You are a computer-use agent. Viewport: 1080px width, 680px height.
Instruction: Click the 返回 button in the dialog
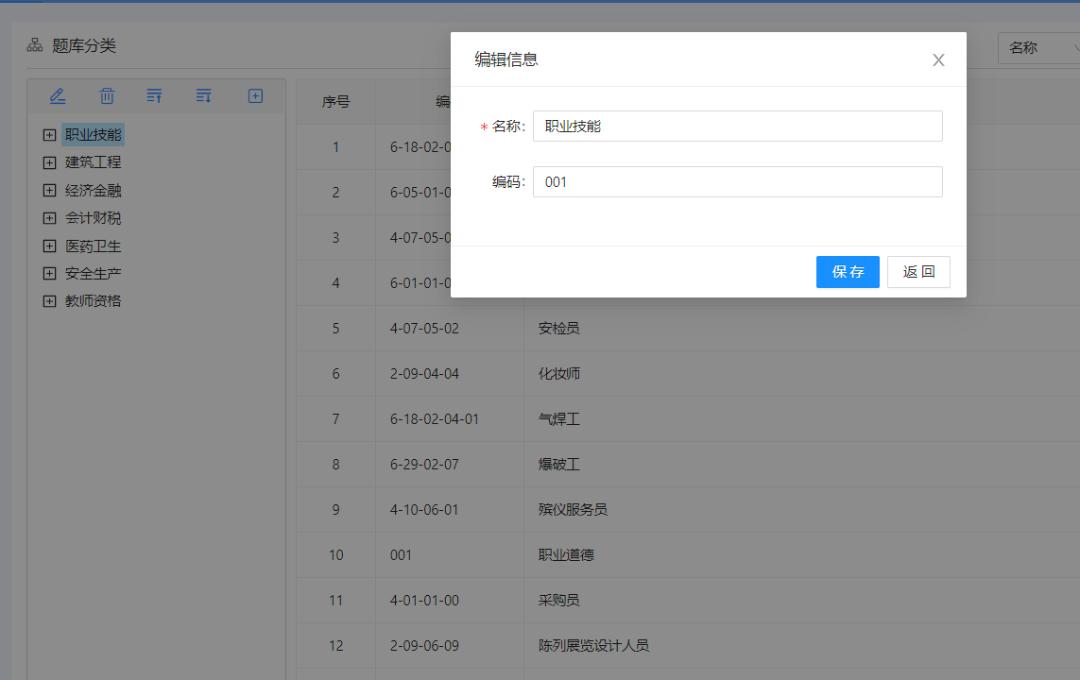click(918, 272)
